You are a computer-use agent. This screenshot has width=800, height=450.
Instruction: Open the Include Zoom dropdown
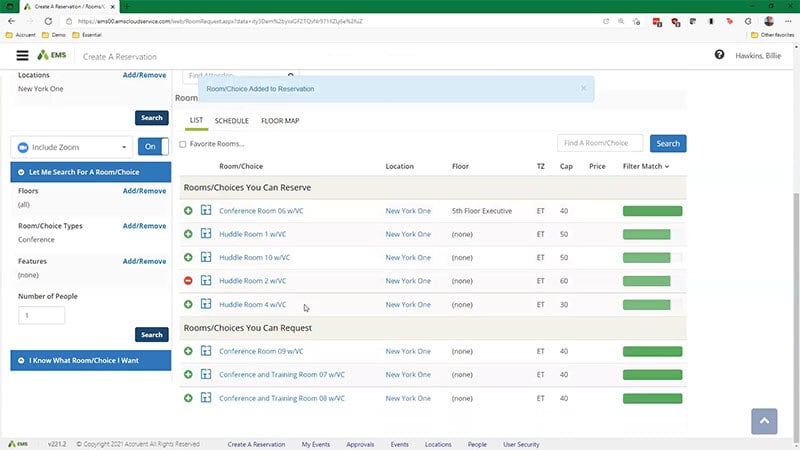pyautogui.click(x=70, y=146)
